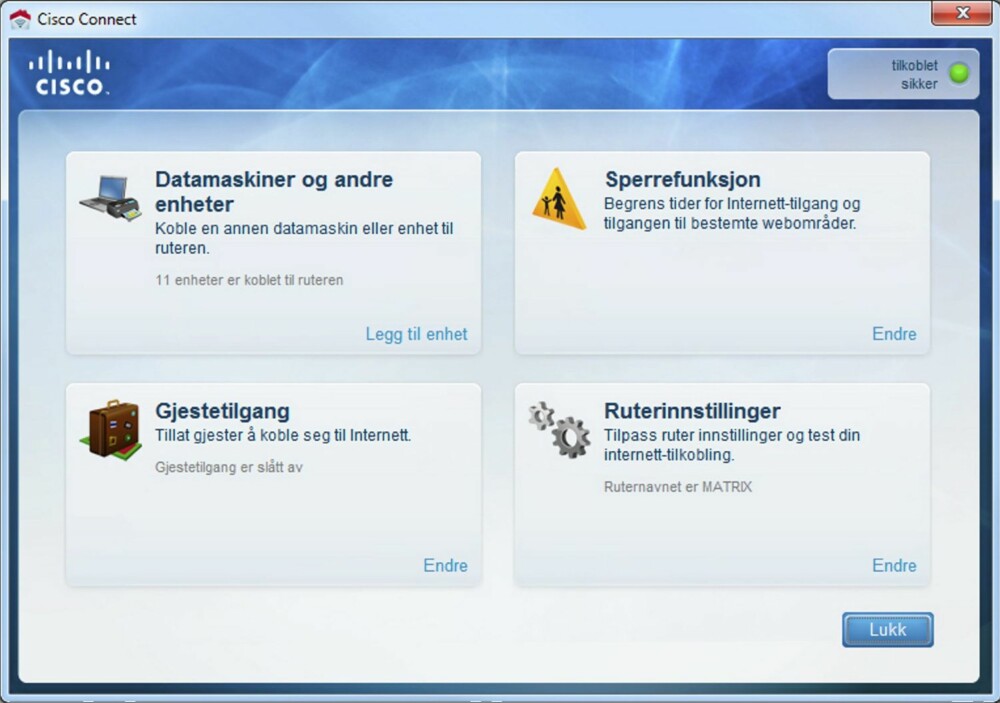Click the yellow parental controls warning icon
Screen dimensions: 1000x703
click(559, 199)
